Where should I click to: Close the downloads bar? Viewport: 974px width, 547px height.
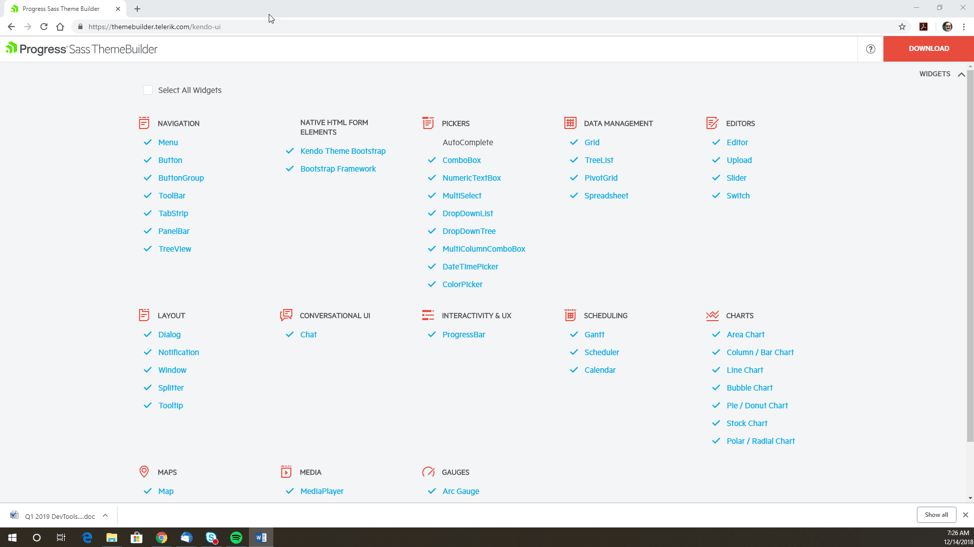click(x=965, y=515)
